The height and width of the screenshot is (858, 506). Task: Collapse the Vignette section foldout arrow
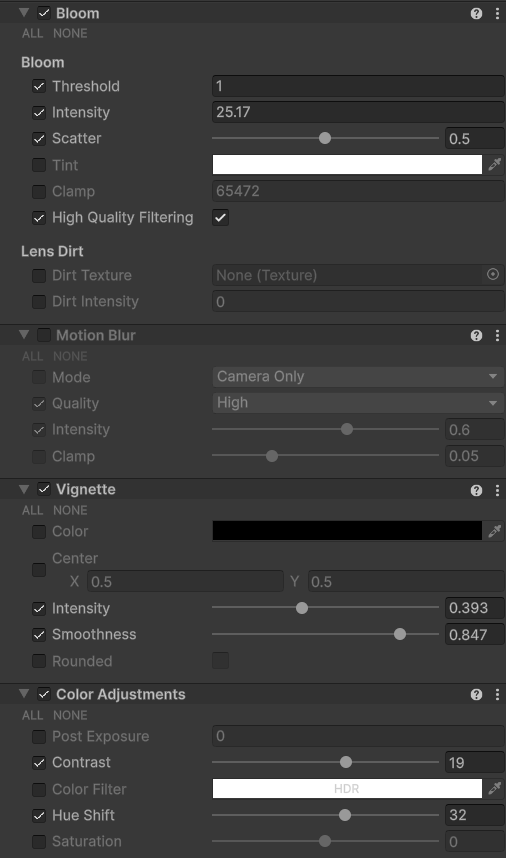pos(24,489)
